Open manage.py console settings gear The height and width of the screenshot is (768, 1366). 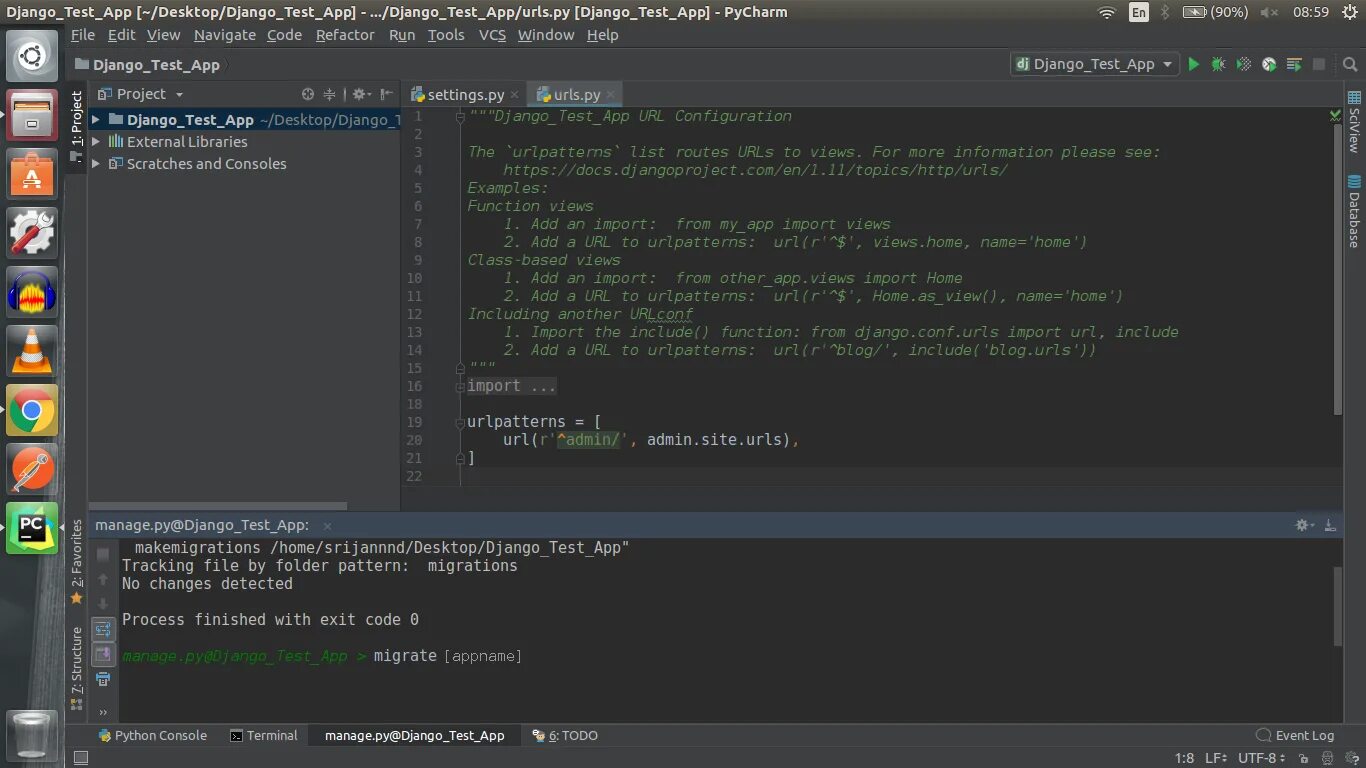(x=1304, y=525)
